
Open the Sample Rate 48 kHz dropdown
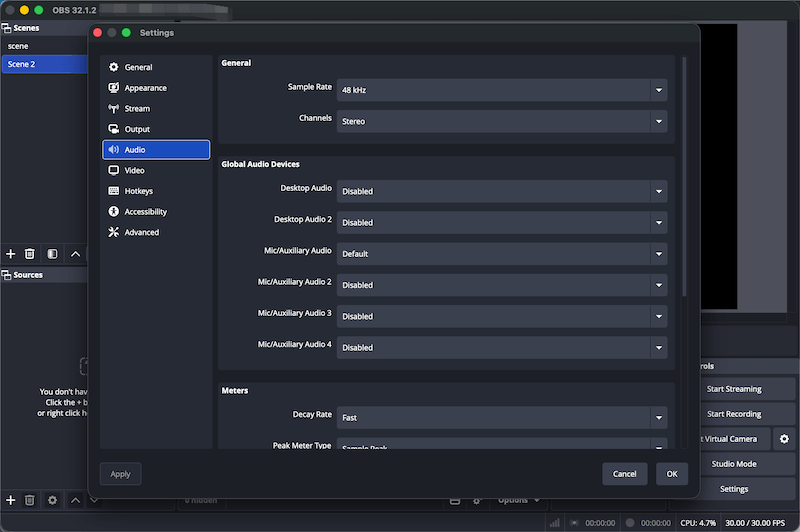pyautogui.click(x=502, y=90)
